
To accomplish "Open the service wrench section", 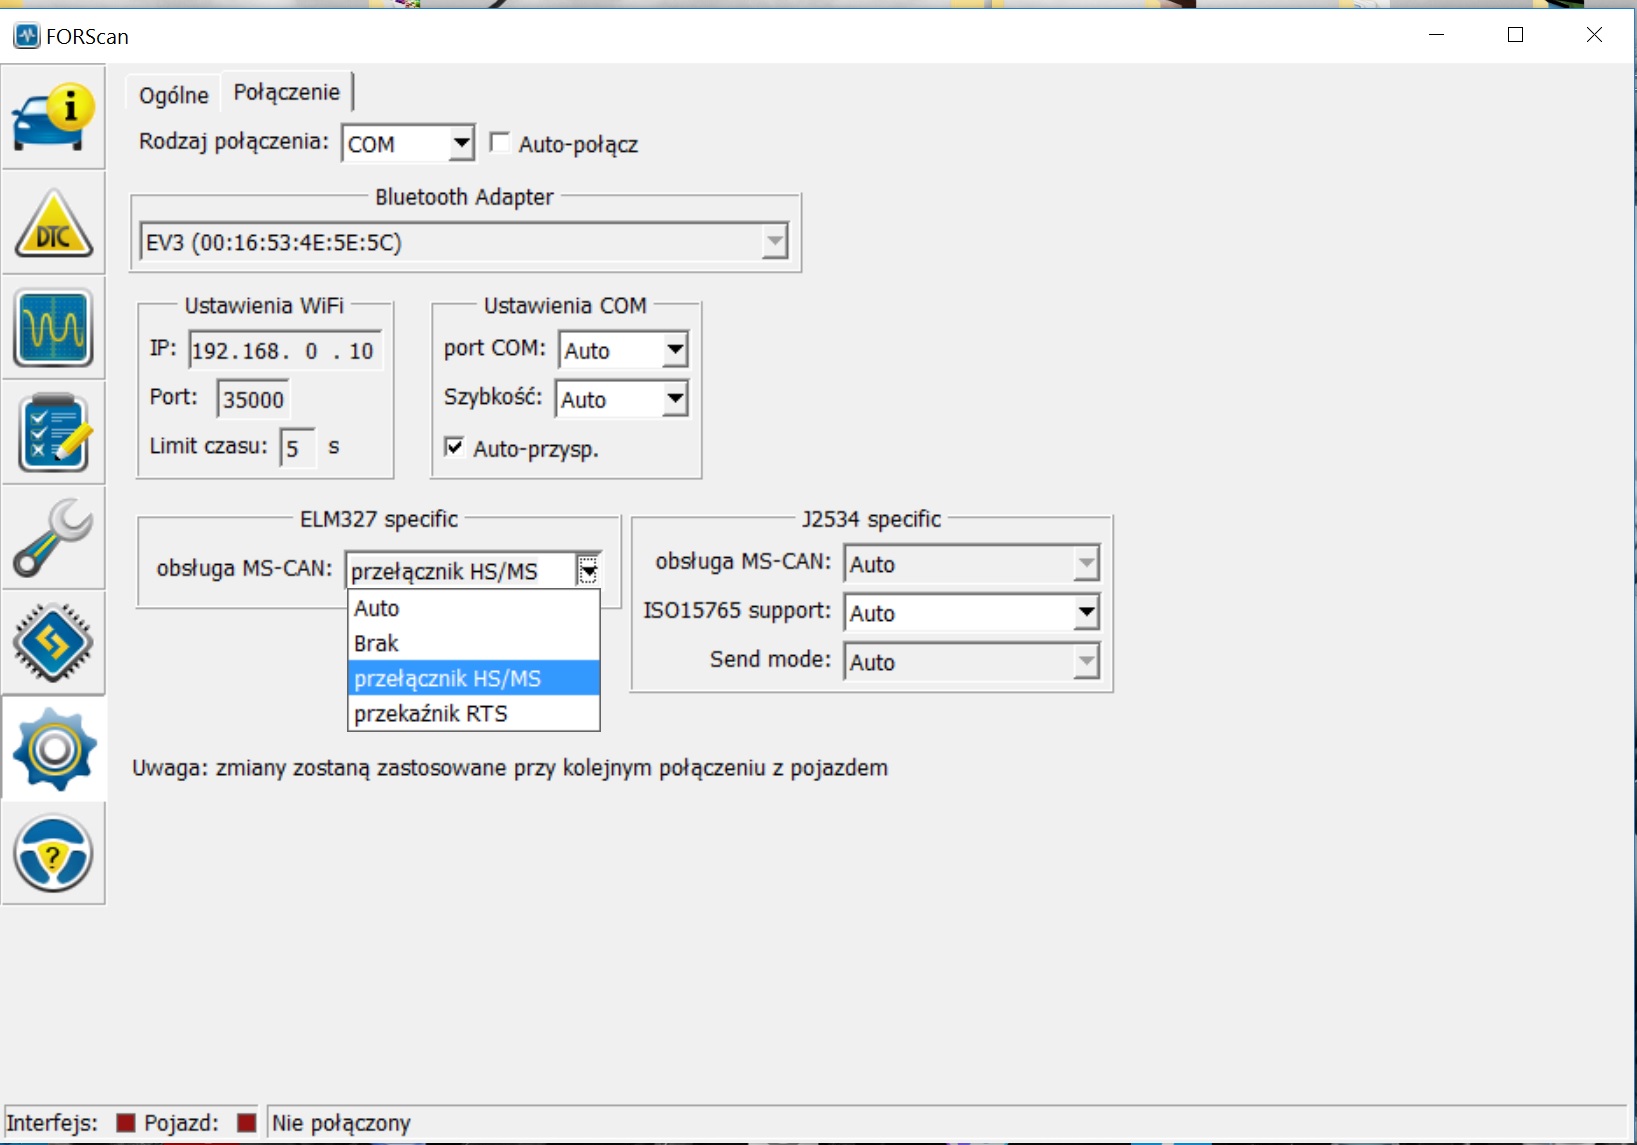I will coord(53,538).
